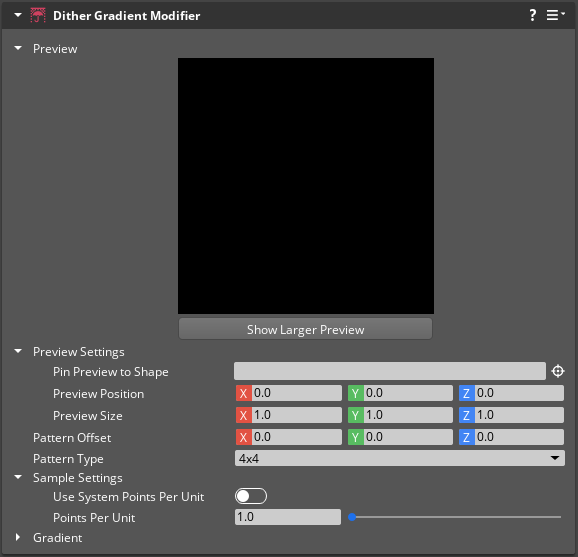578x557 pixels.
Task: Click the Points Per Unit value field
Action: click(x=288, y=517)
